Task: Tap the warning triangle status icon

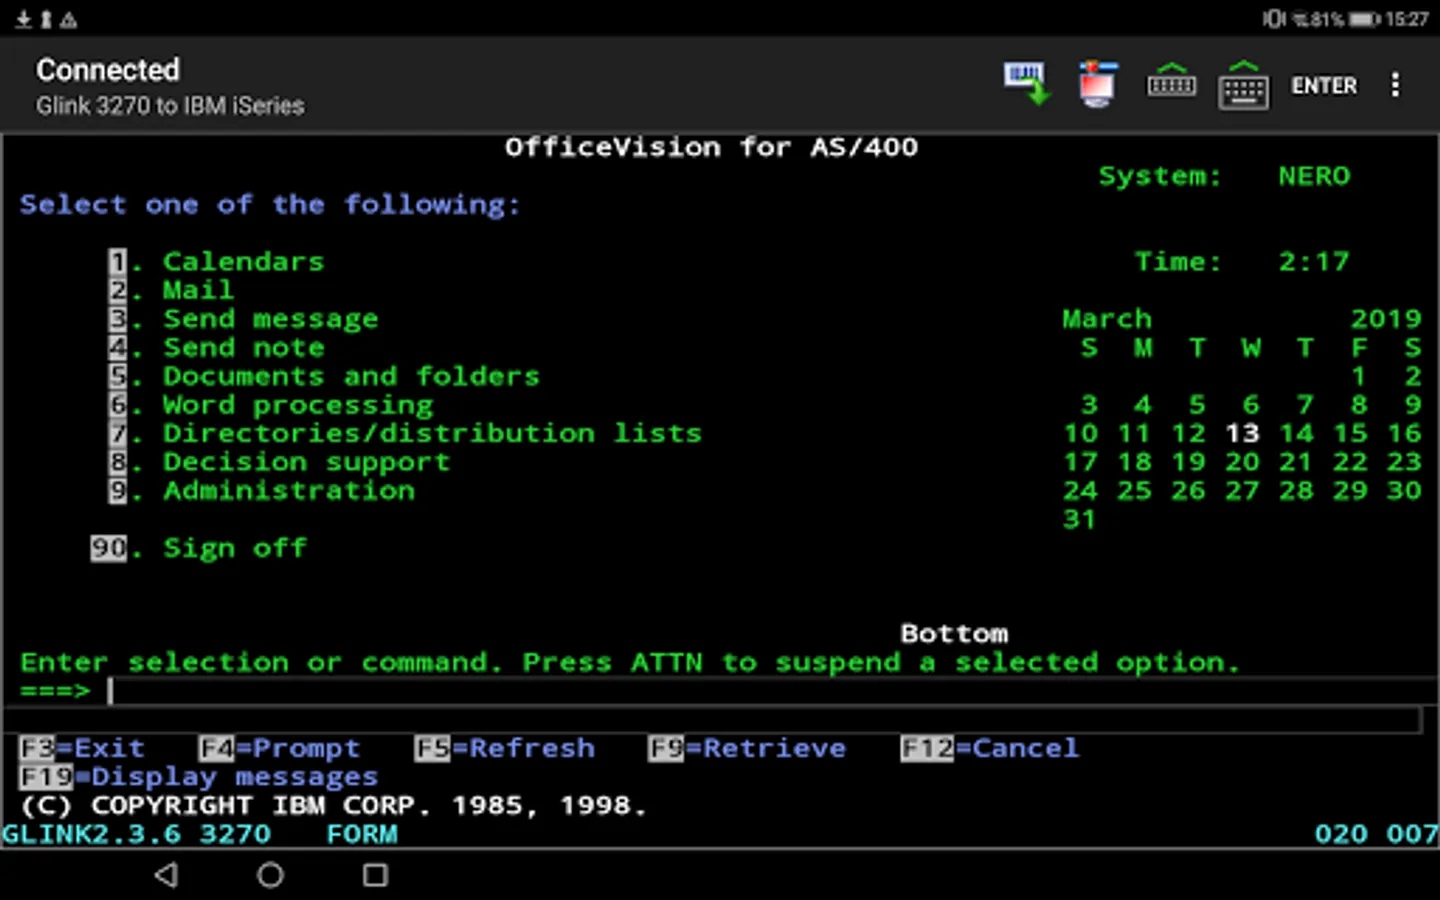Action: [x=68, y=19]
